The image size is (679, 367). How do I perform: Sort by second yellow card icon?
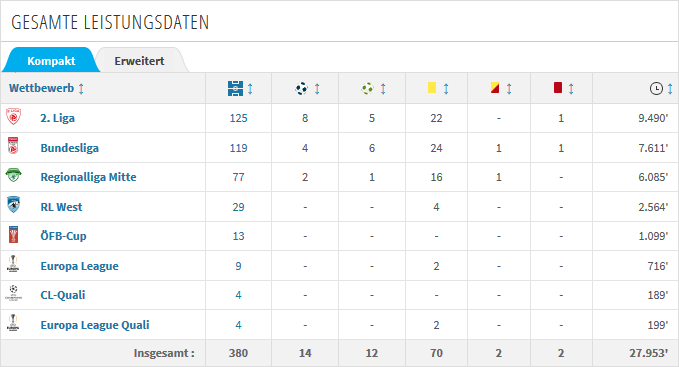(x=495, y=88)
